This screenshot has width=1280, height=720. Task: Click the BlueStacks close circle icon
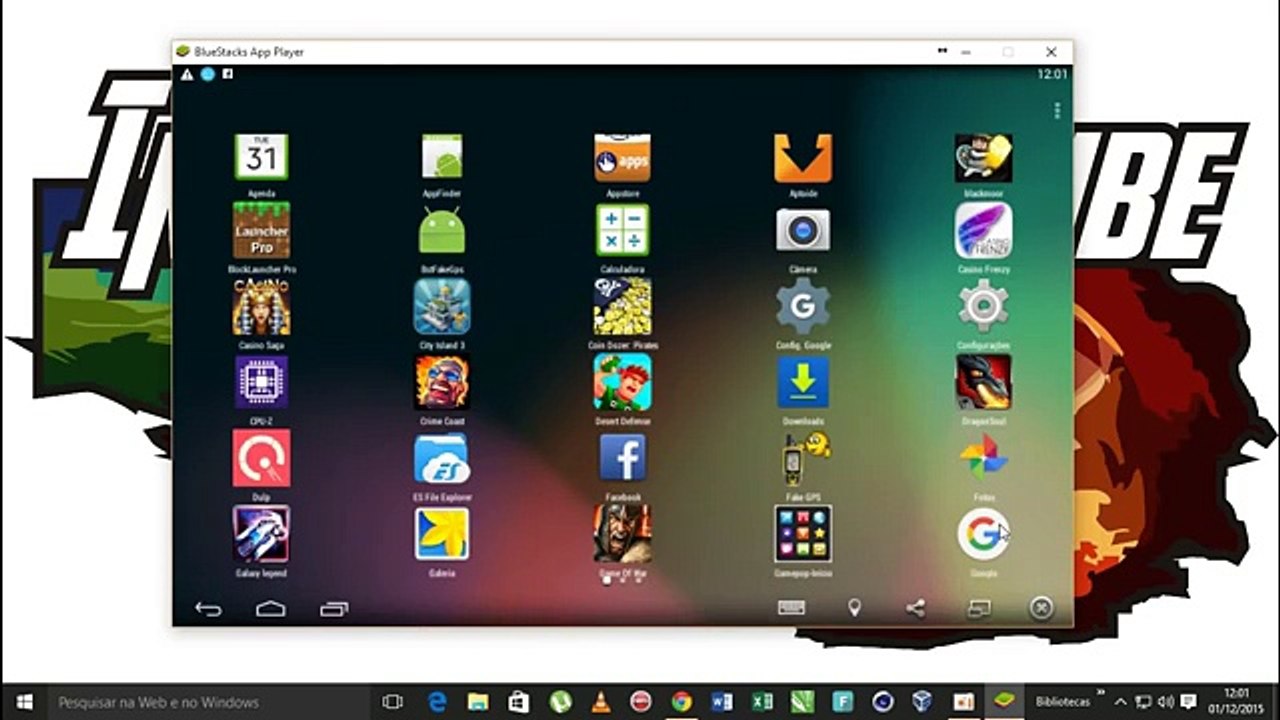pyautogui.click(x=1041, y=608)
